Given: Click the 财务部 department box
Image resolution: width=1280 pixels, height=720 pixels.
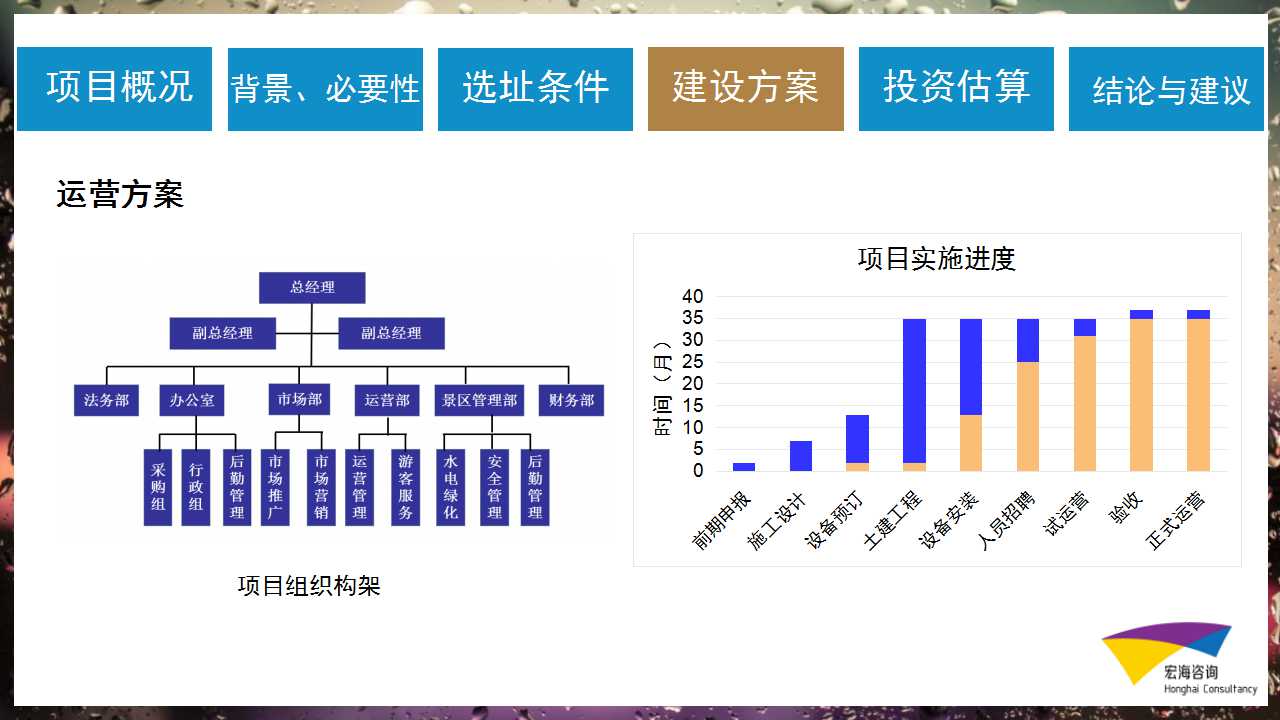Looking at the screenshot, I should [571, 400].
